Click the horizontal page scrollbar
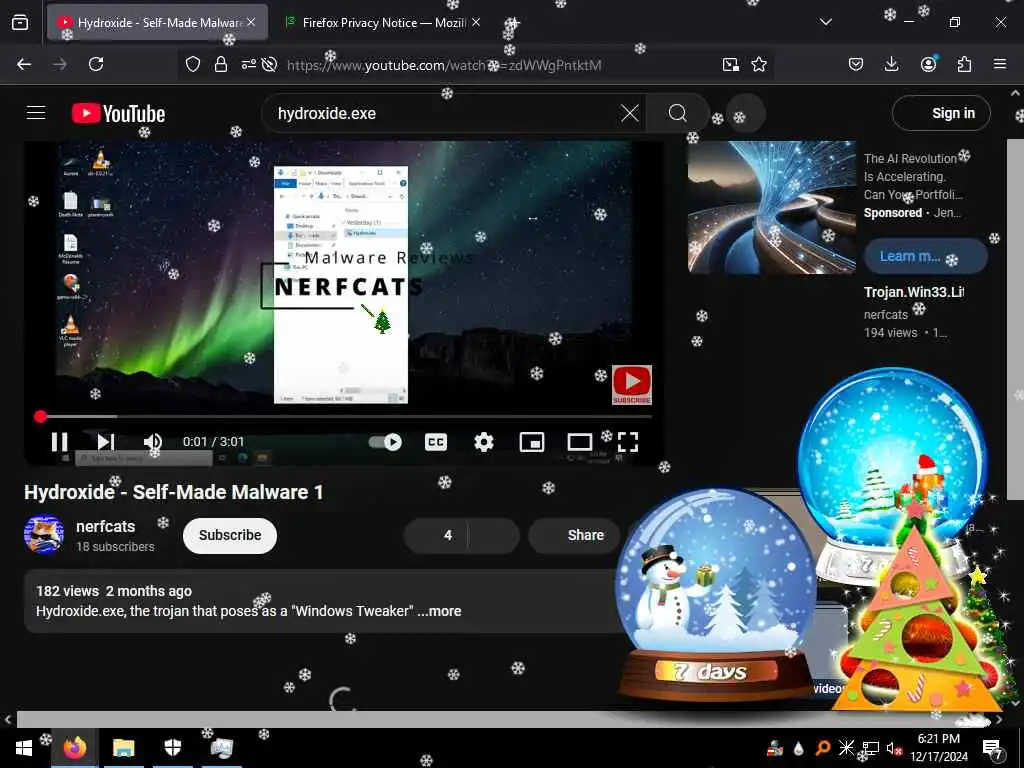Image resolution: width=1024 pixels, height=768 pixels. (x=503, y=720)
